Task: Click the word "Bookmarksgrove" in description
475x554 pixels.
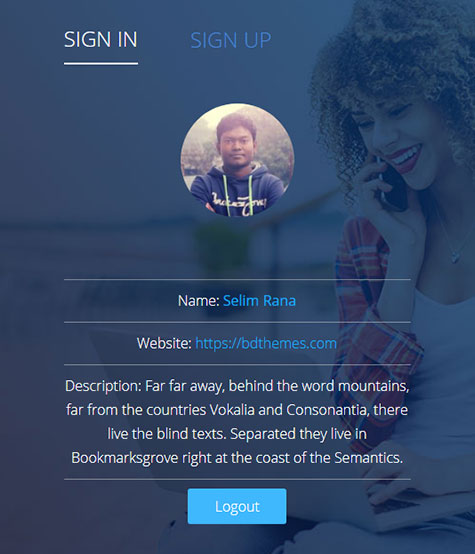Action: [125, 458]
